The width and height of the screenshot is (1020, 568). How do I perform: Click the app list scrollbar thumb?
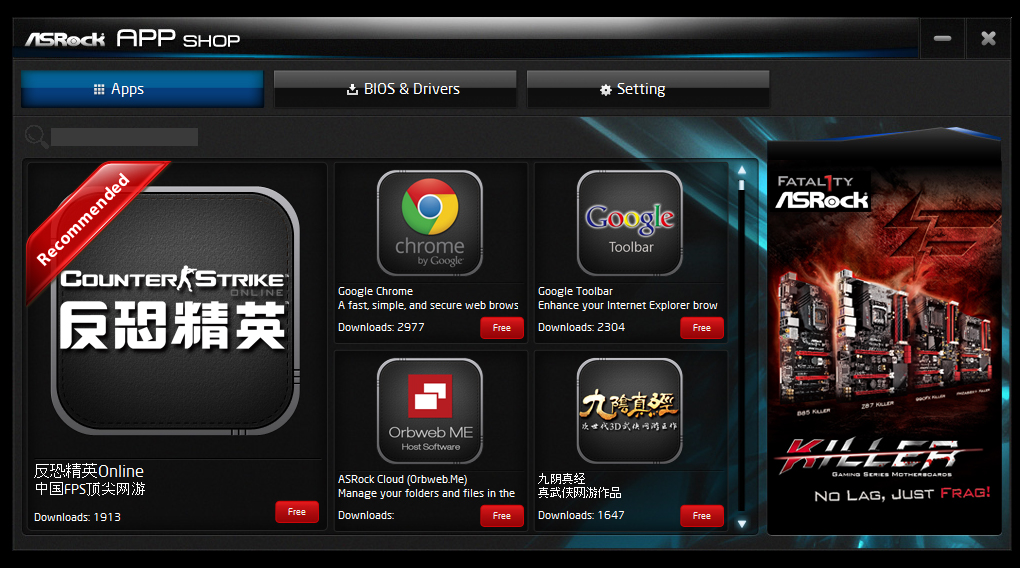[x=742, y=185]
